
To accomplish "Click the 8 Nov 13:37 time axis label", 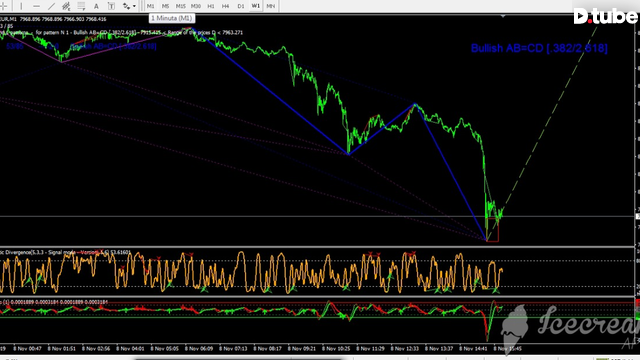I will click(439, 349).
